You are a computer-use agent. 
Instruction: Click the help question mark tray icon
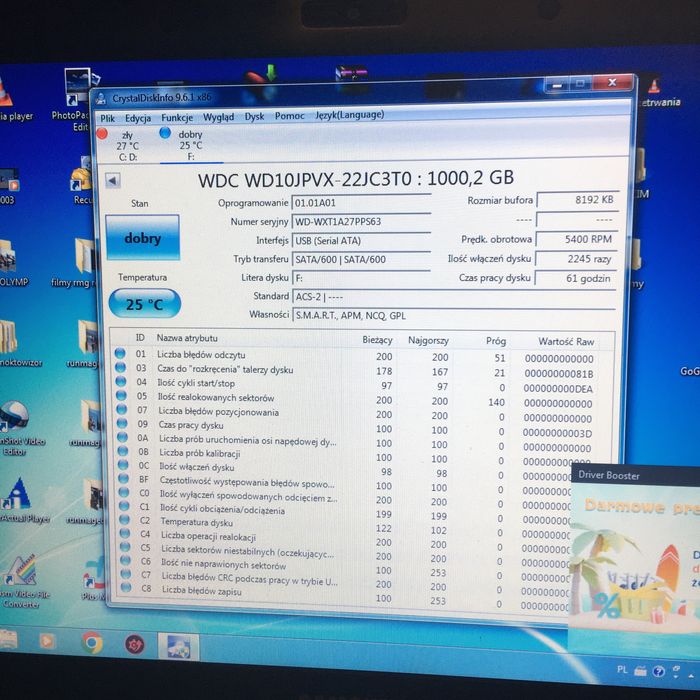tap(658, 671)
